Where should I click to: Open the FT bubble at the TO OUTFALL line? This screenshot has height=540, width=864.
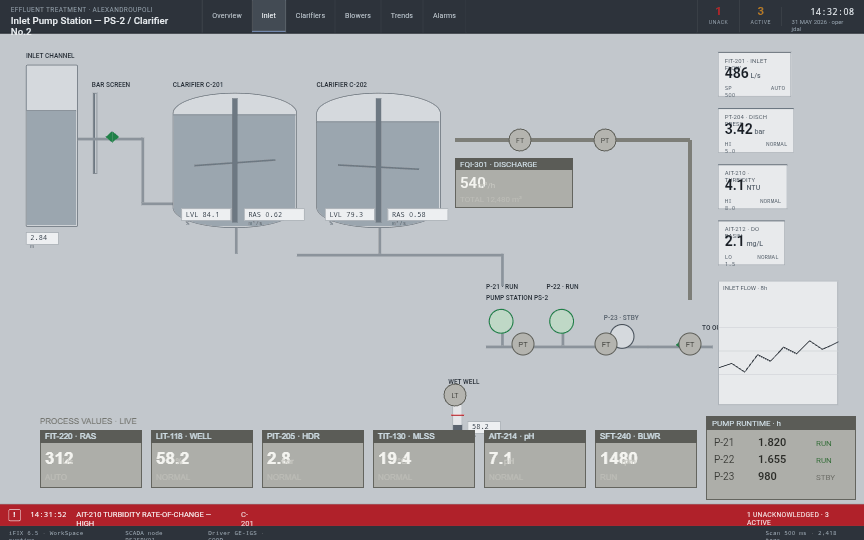690,344
